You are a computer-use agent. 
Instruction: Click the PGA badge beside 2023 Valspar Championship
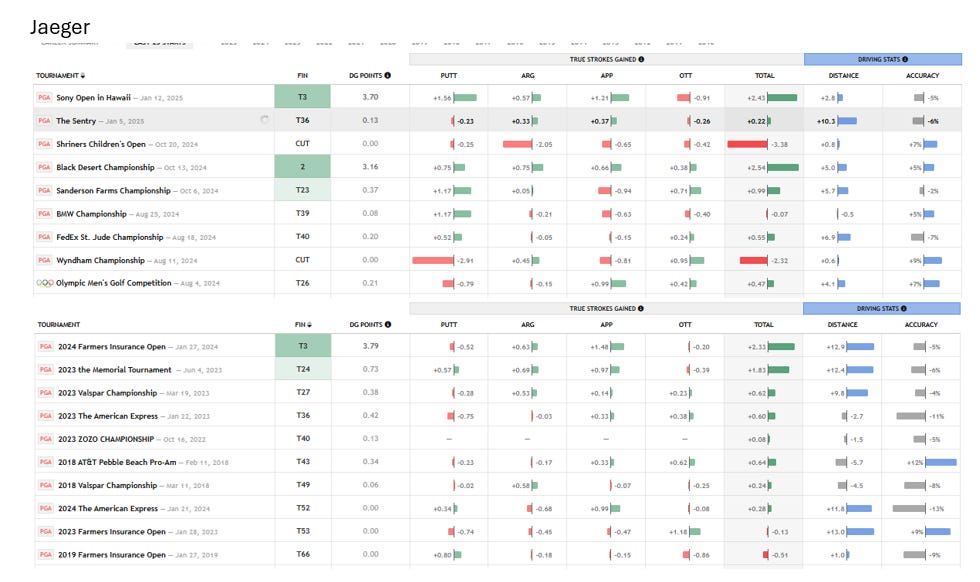pos(46,393)
